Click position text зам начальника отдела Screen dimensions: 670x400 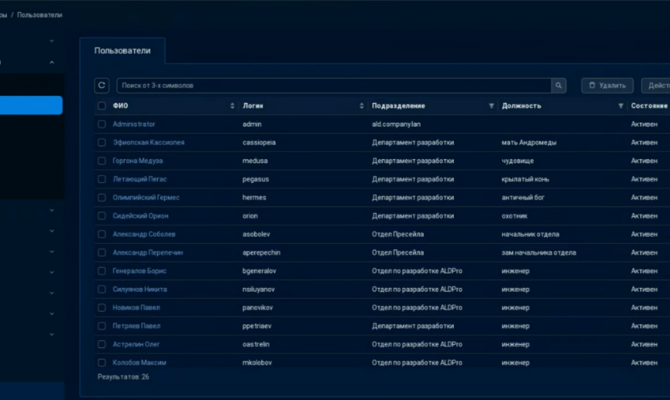coord(538,253)
